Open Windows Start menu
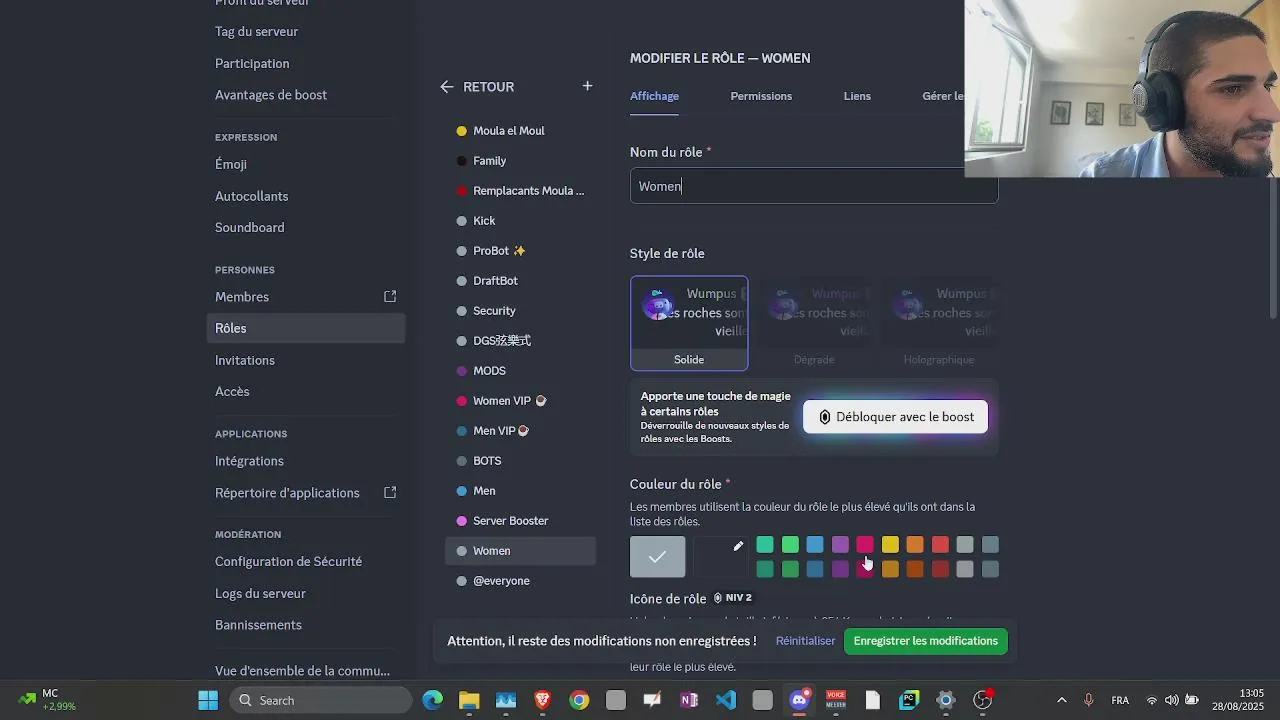1280x720 pixels. click(208, 700)
